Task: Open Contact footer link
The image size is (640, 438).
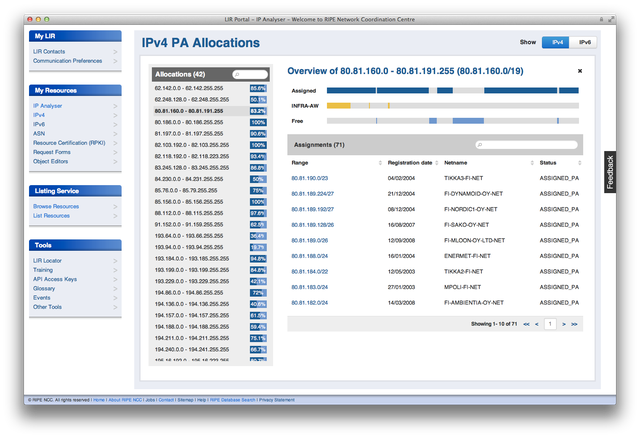Action: [166, 400]
